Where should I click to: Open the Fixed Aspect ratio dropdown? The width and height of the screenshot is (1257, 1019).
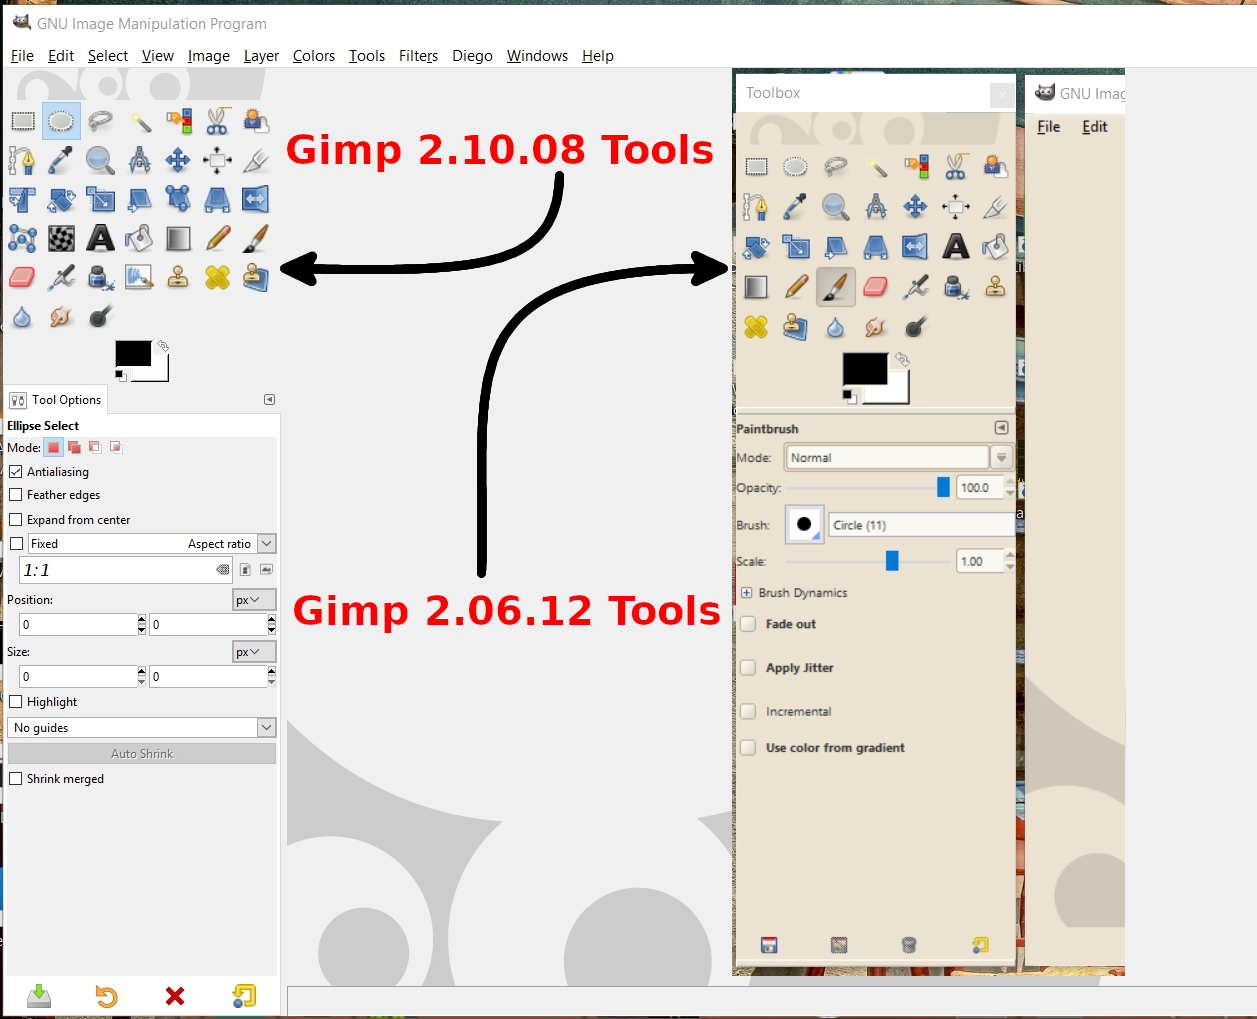click(x=266, y=543)
